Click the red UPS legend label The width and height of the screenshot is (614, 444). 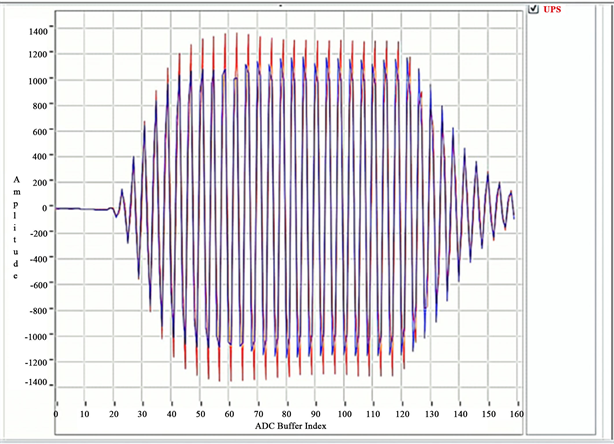[553, 10]
